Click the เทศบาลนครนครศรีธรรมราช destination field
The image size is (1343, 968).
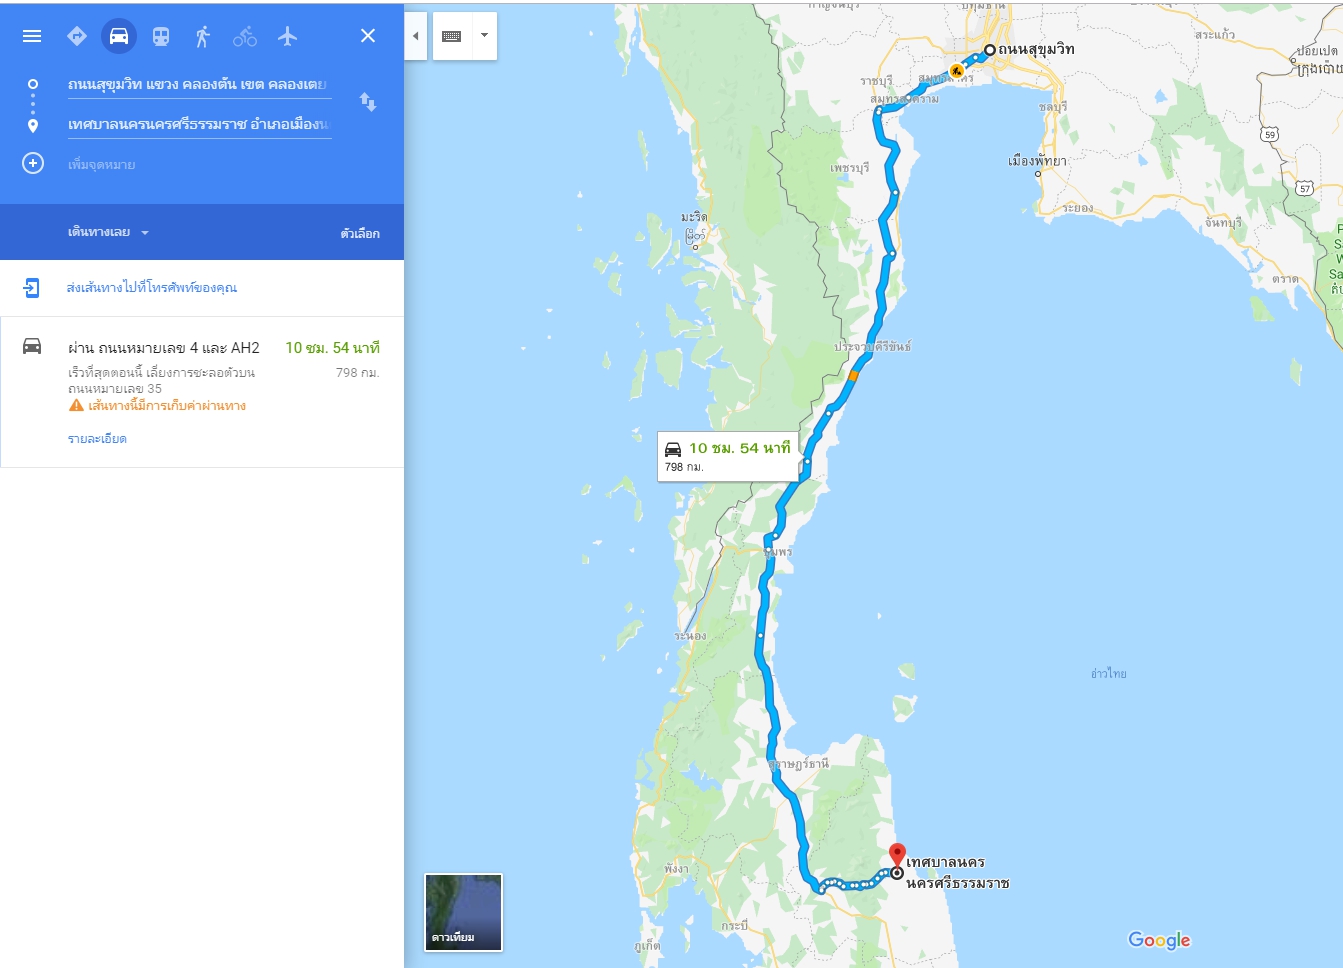199,124
